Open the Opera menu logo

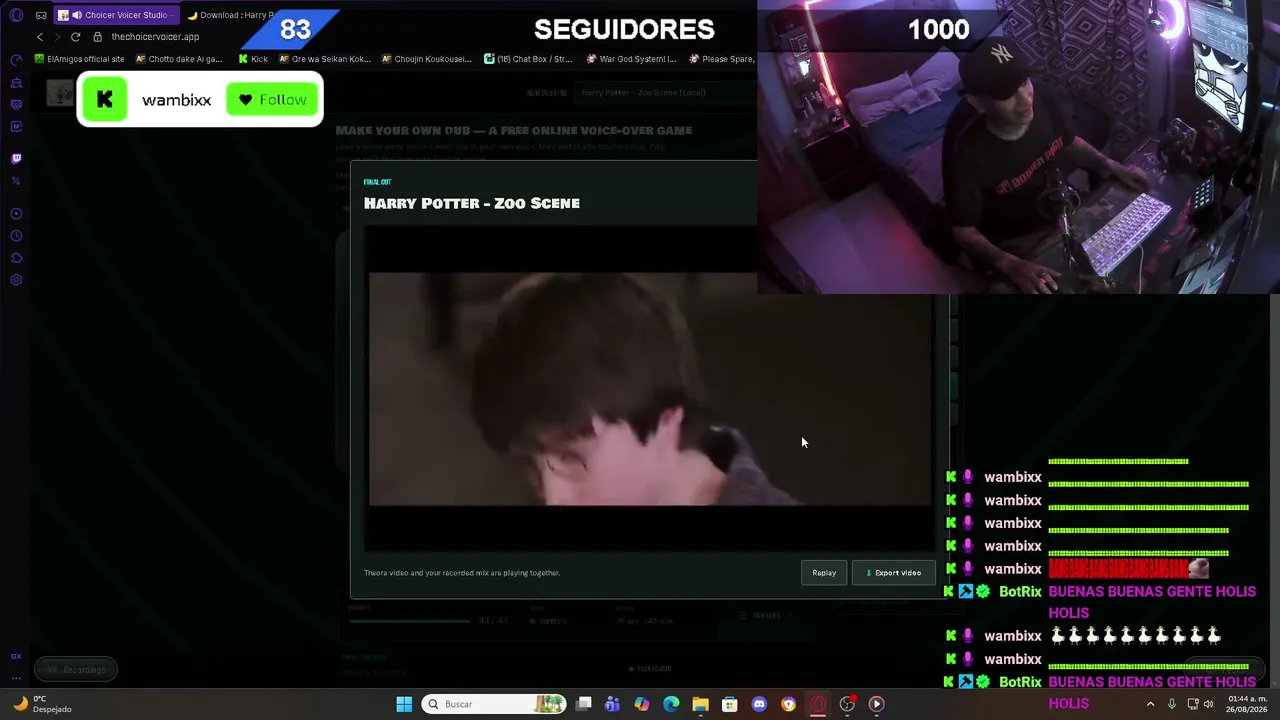click(x=16, y=15)
